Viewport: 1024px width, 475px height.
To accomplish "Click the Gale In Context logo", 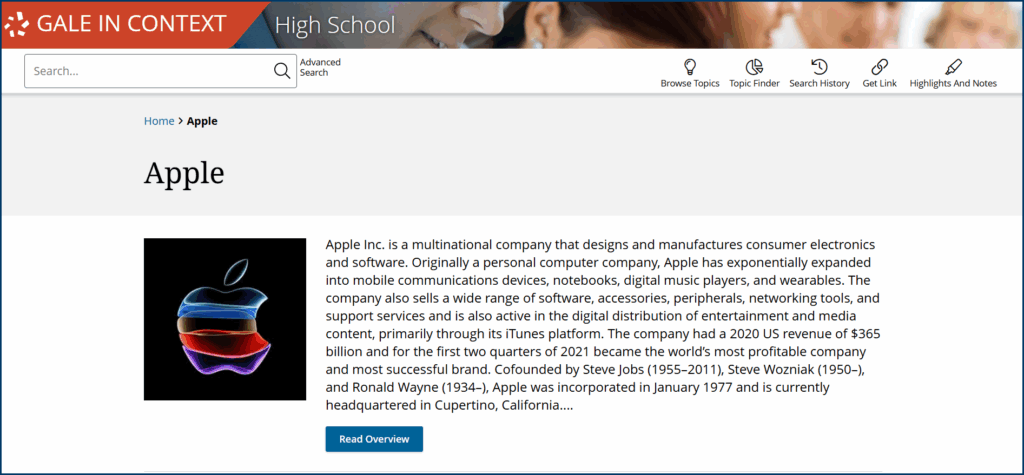I will coord(116,24).
